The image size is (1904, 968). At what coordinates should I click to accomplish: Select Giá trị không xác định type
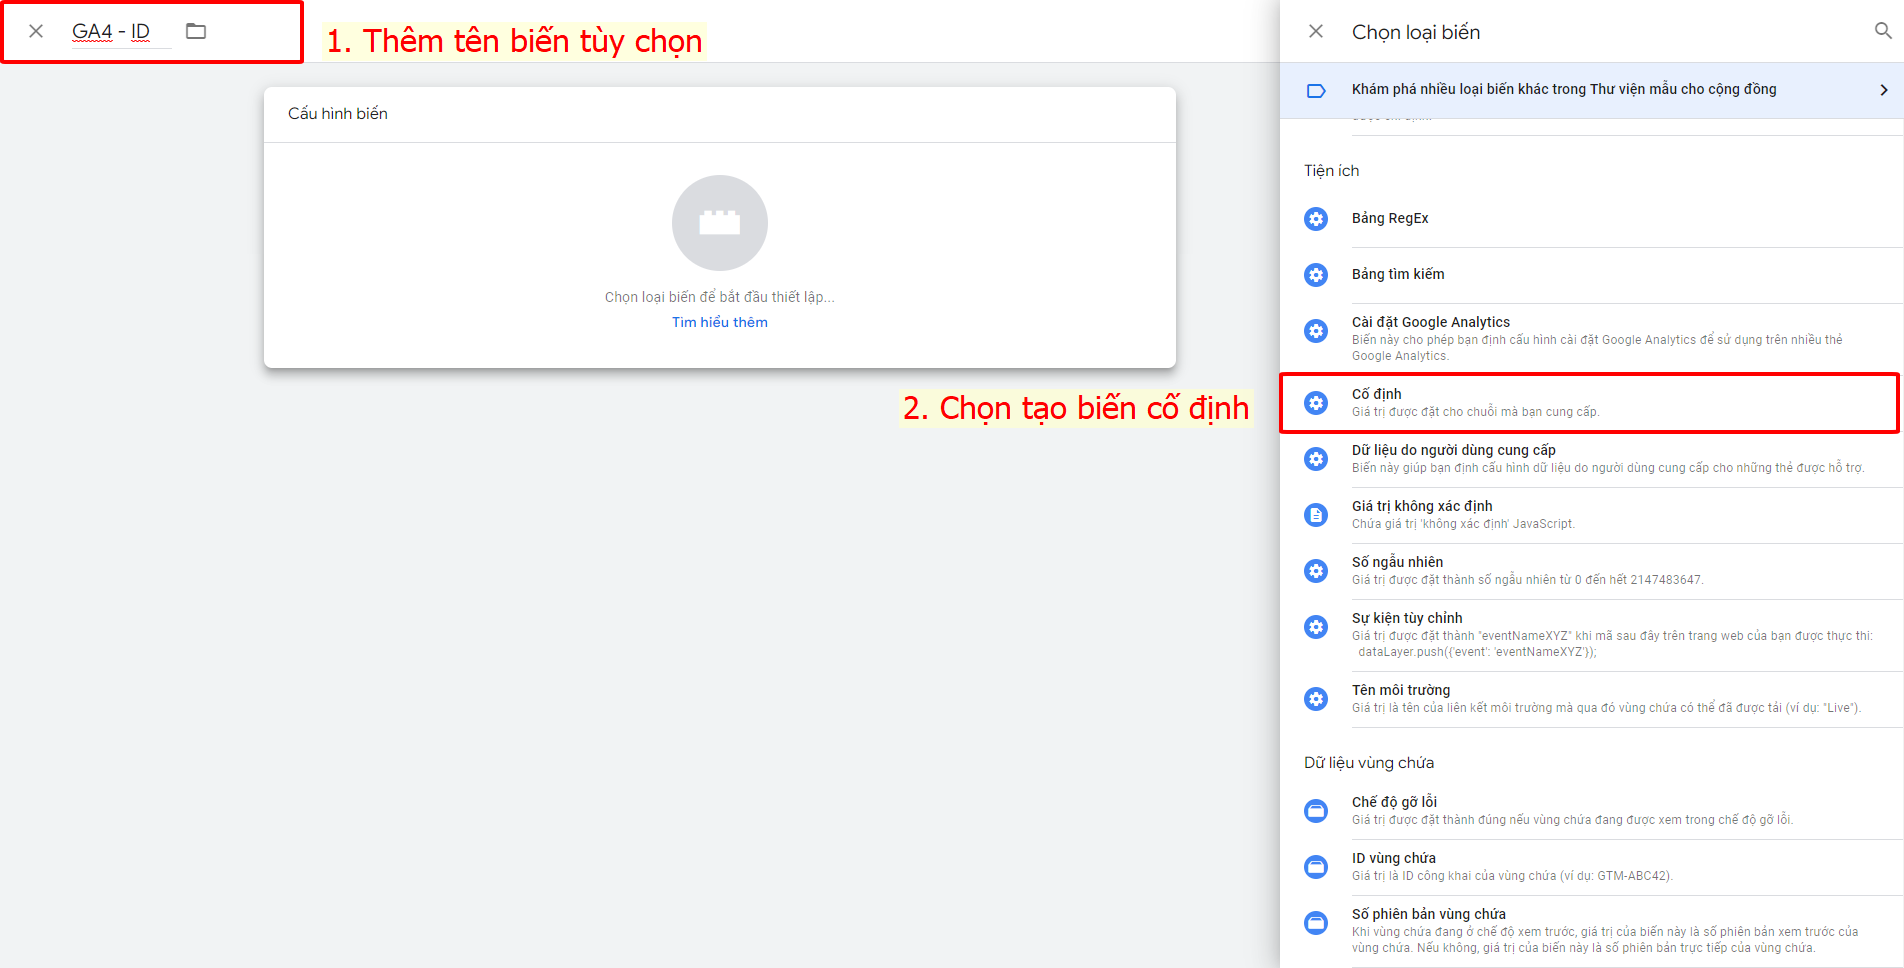pyautogui.click(x=1592, y=515)
